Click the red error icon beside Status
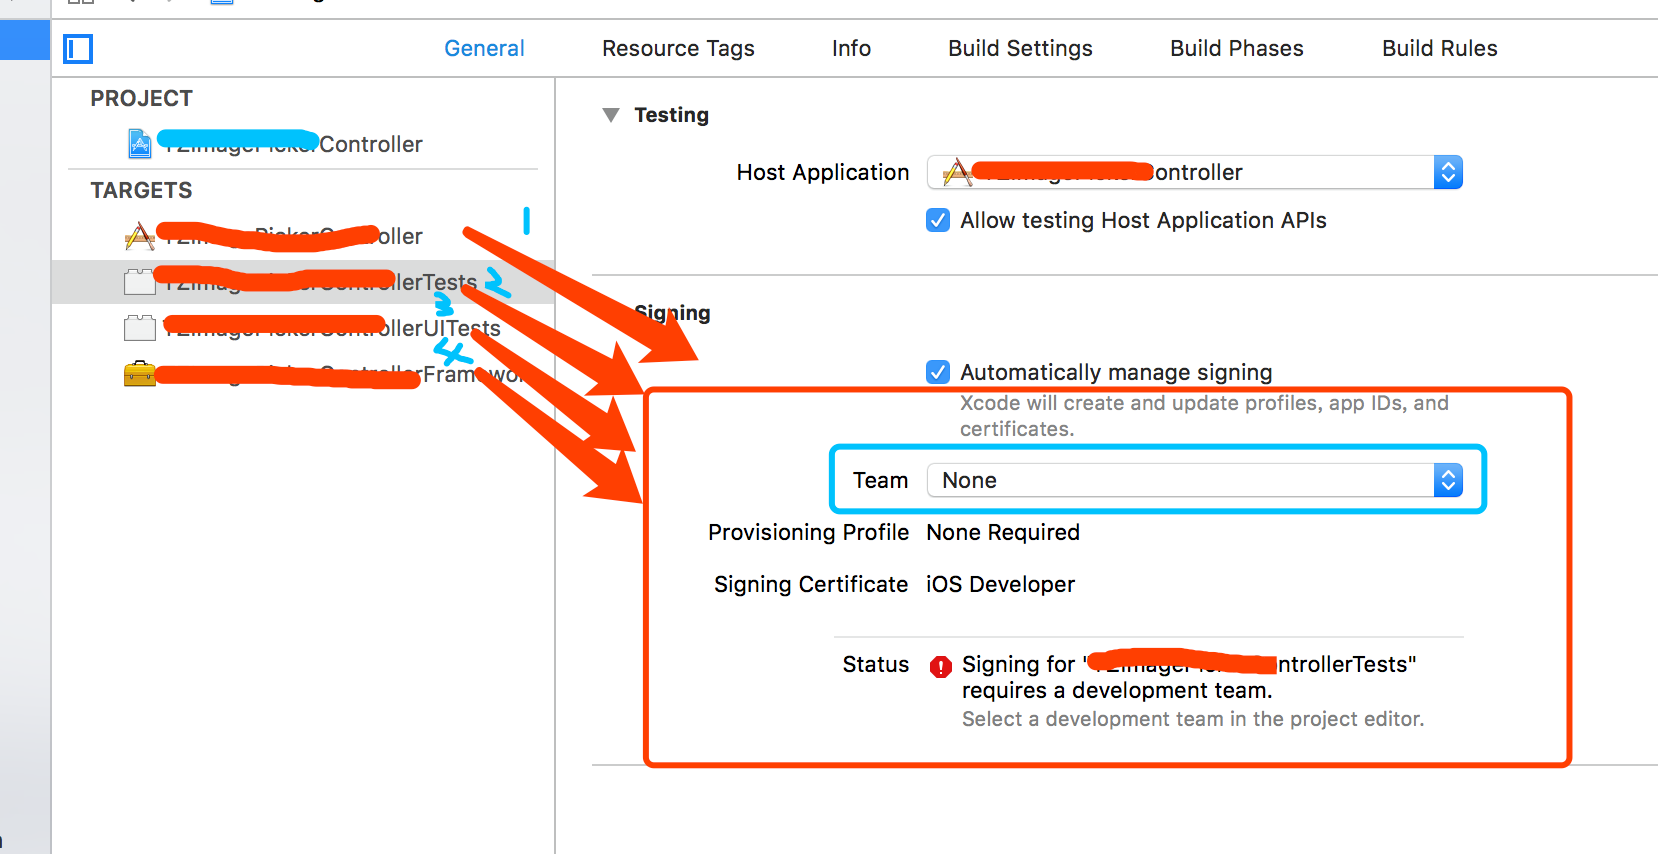 click(940, 666)
